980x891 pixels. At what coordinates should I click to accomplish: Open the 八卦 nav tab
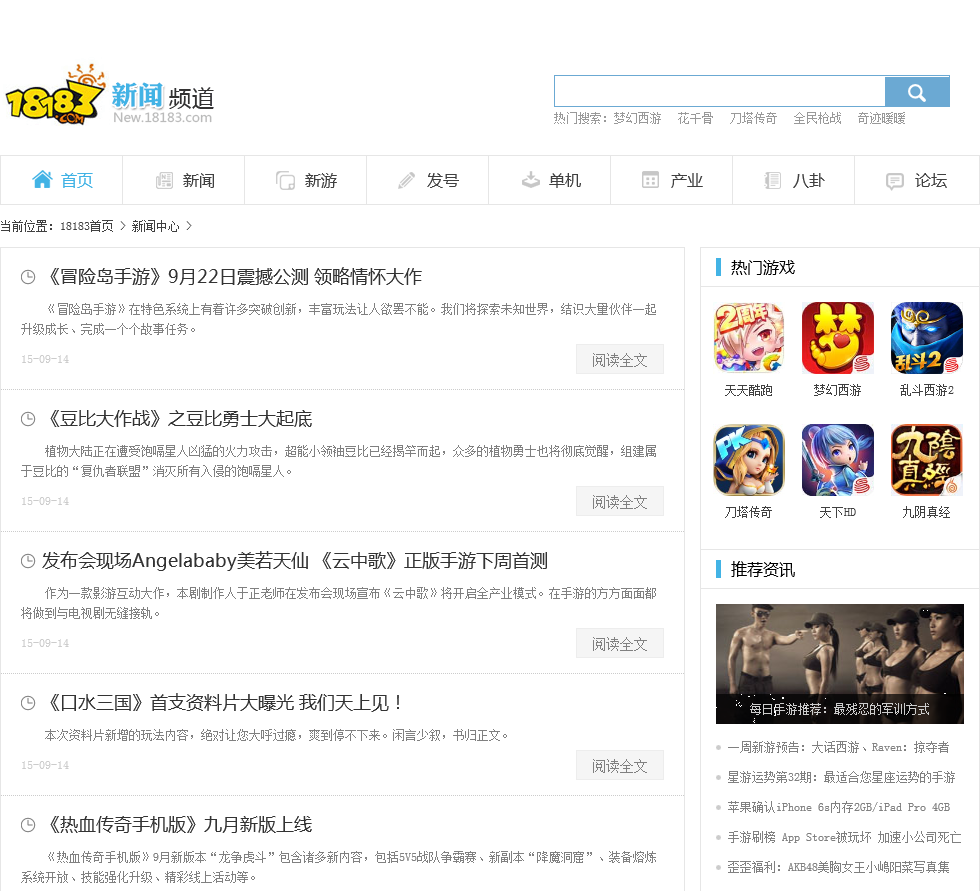(x=793, y=180)
